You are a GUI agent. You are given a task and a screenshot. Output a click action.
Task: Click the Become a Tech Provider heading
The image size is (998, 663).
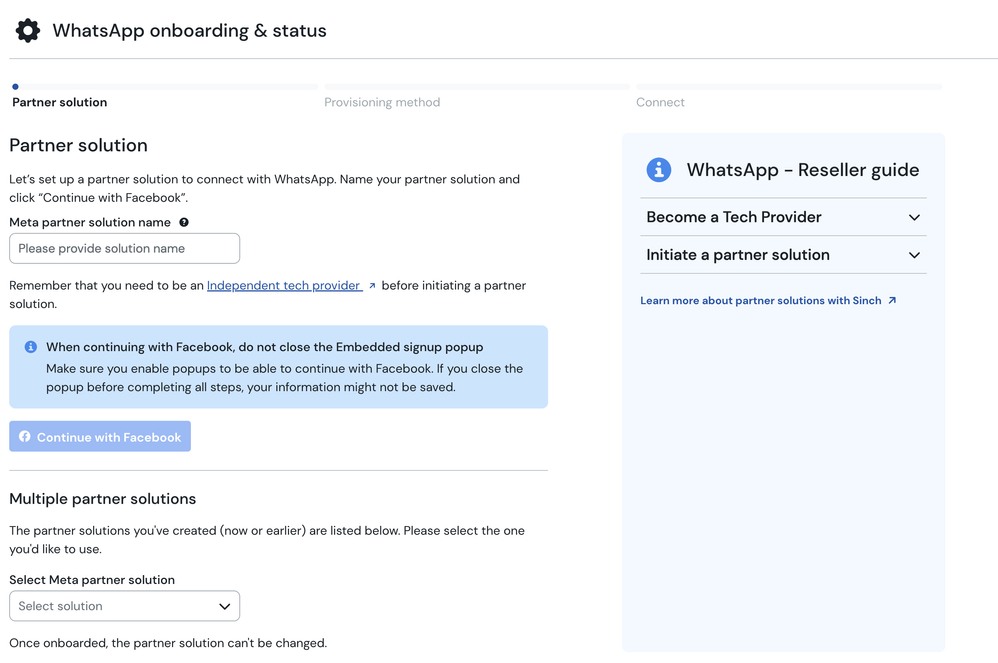[733, 217]
